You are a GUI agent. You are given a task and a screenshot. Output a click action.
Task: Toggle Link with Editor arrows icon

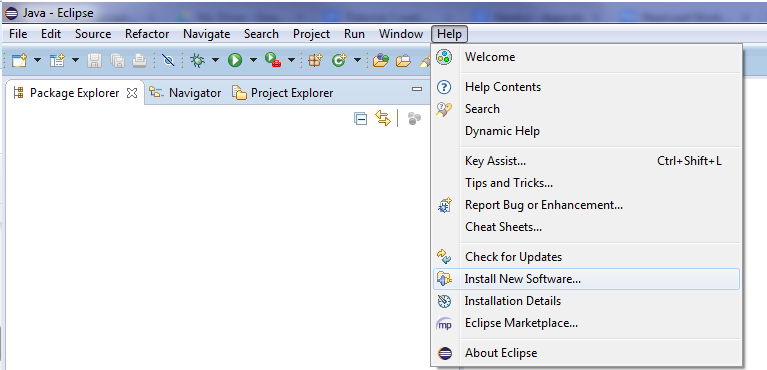383,118
